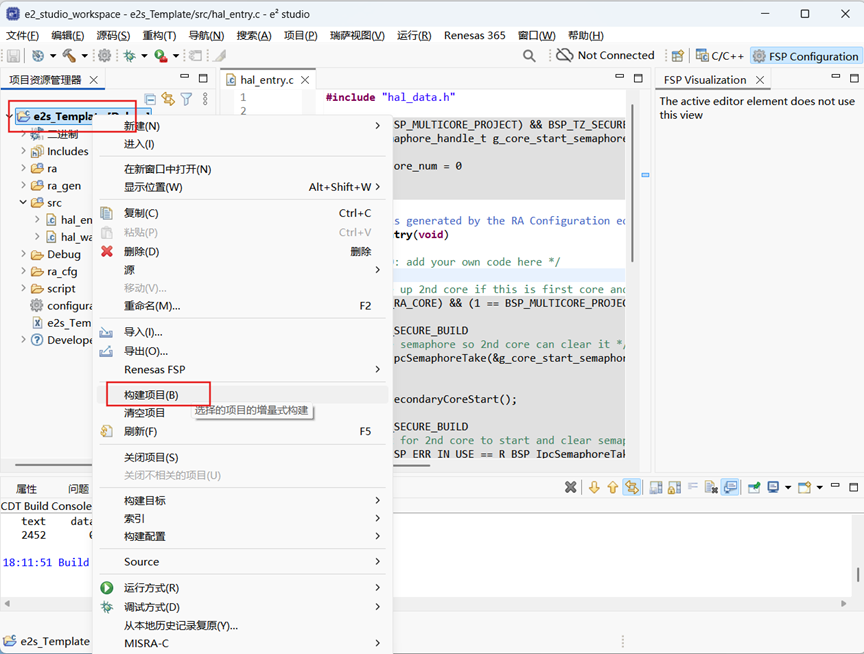The height and width of the screenshot is (654, 864).
Task: Open Renesas FSP submenu in context menu
Action: coord(243,370)
